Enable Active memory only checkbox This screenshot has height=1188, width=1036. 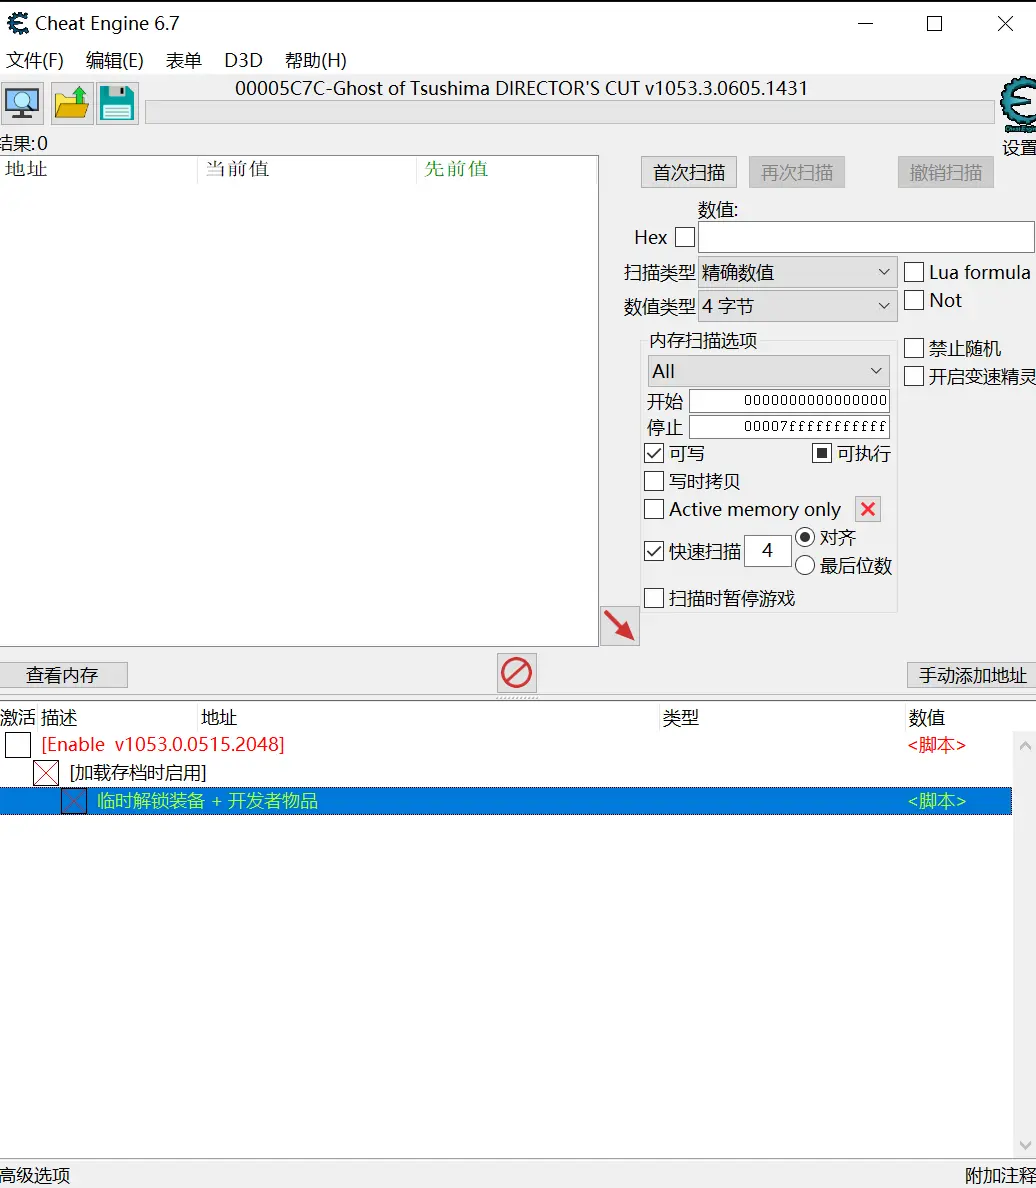(x=654, y=509)
